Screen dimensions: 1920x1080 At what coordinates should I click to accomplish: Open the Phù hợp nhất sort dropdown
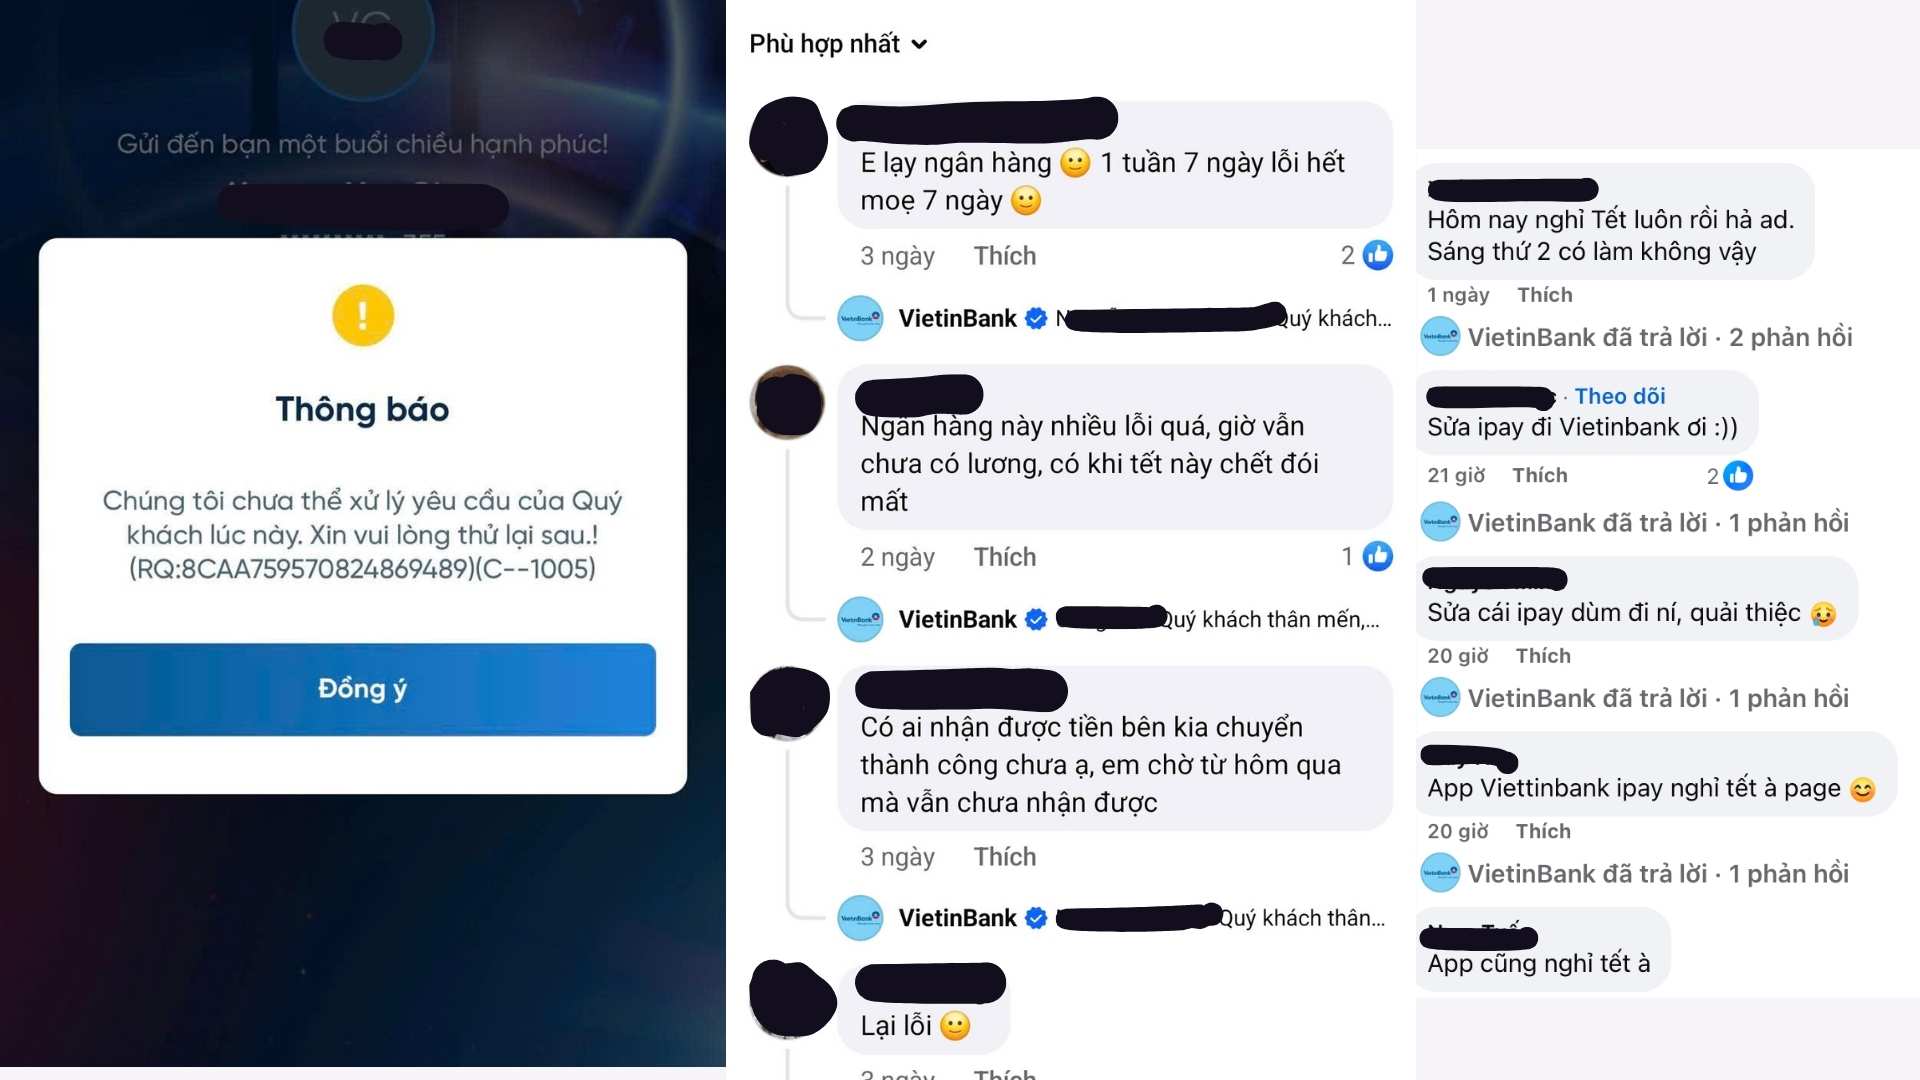(x=838, y=44)
